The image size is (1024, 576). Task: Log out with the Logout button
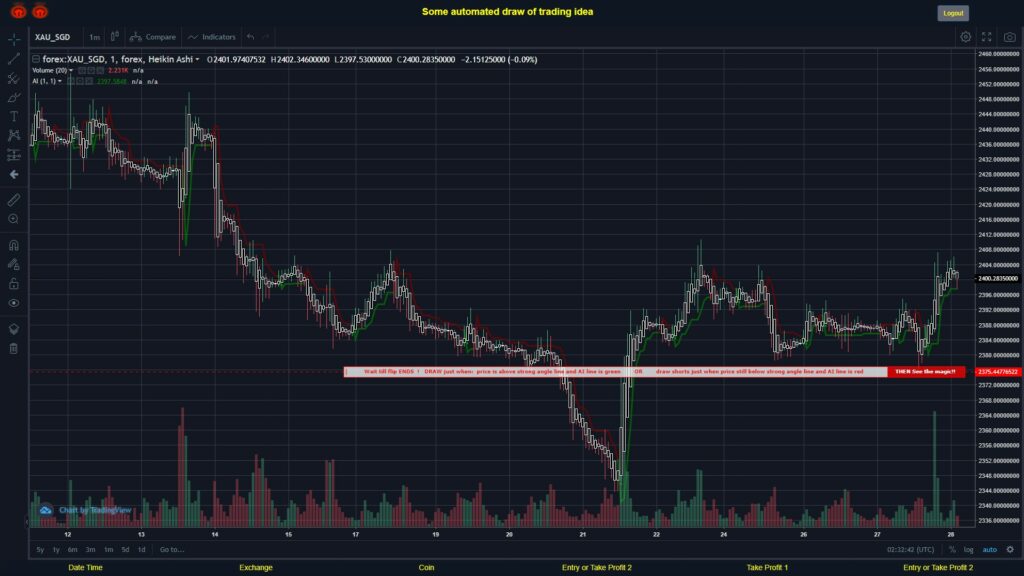point(953,13)
